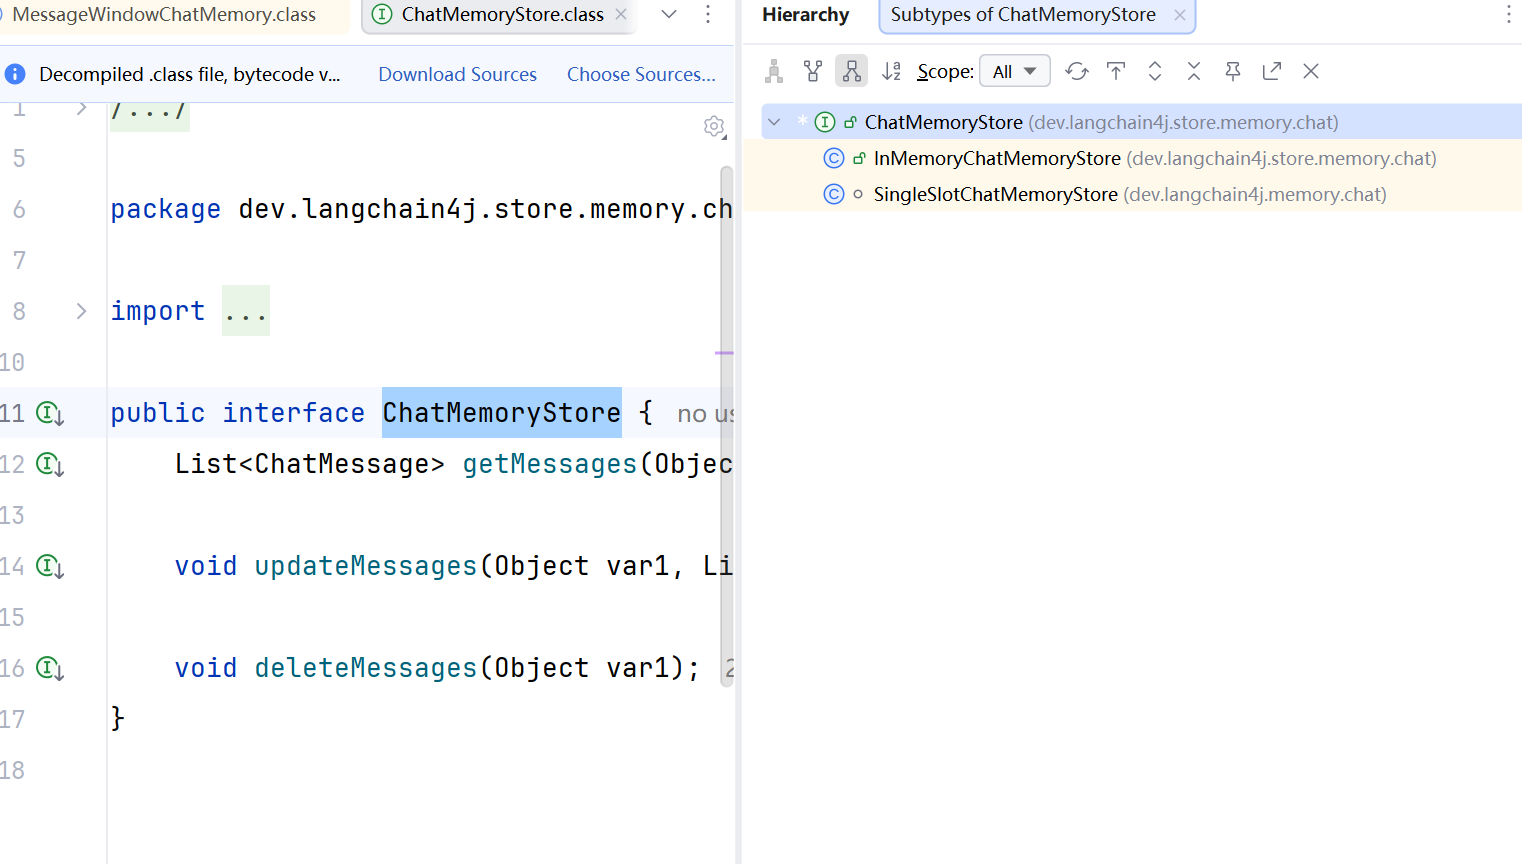Select InMemoryChatMemoryStore in hierarchy
This screenshot has height=864, width=1522.
[1141, 158]
